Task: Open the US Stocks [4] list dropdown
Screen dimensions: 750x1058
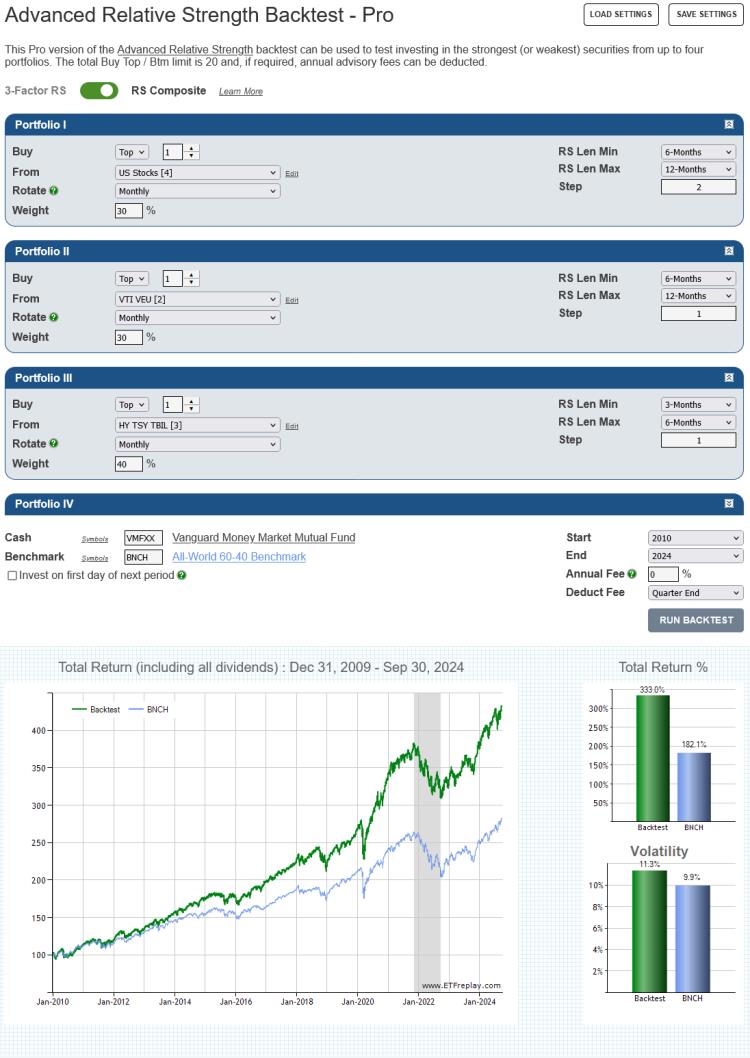Action: [x=197, y=173]
